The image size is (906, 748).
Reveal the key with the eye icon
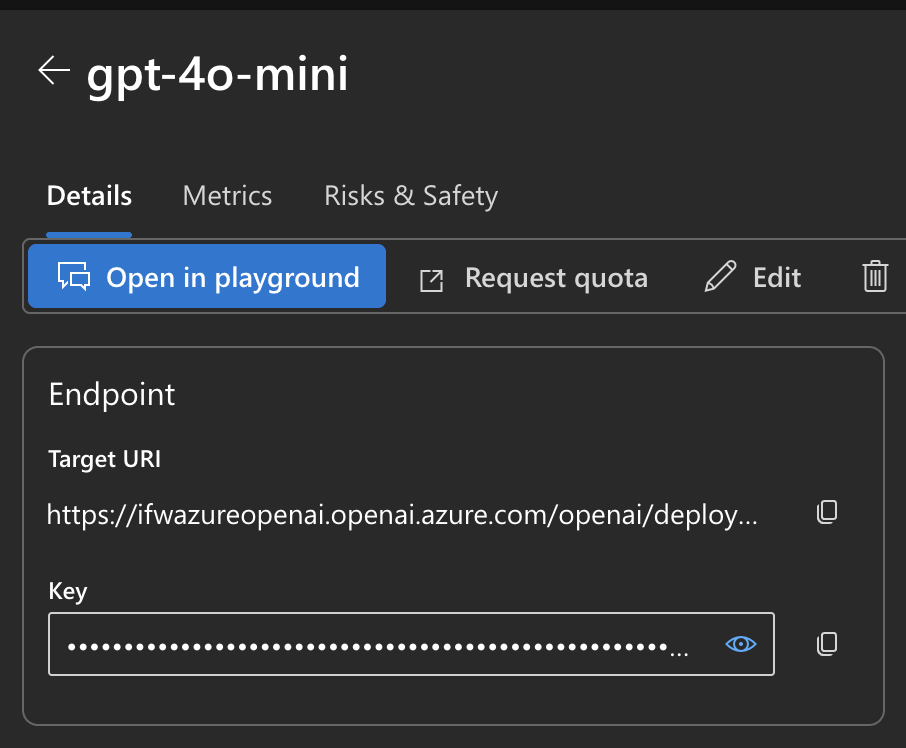tap(740, 645)
